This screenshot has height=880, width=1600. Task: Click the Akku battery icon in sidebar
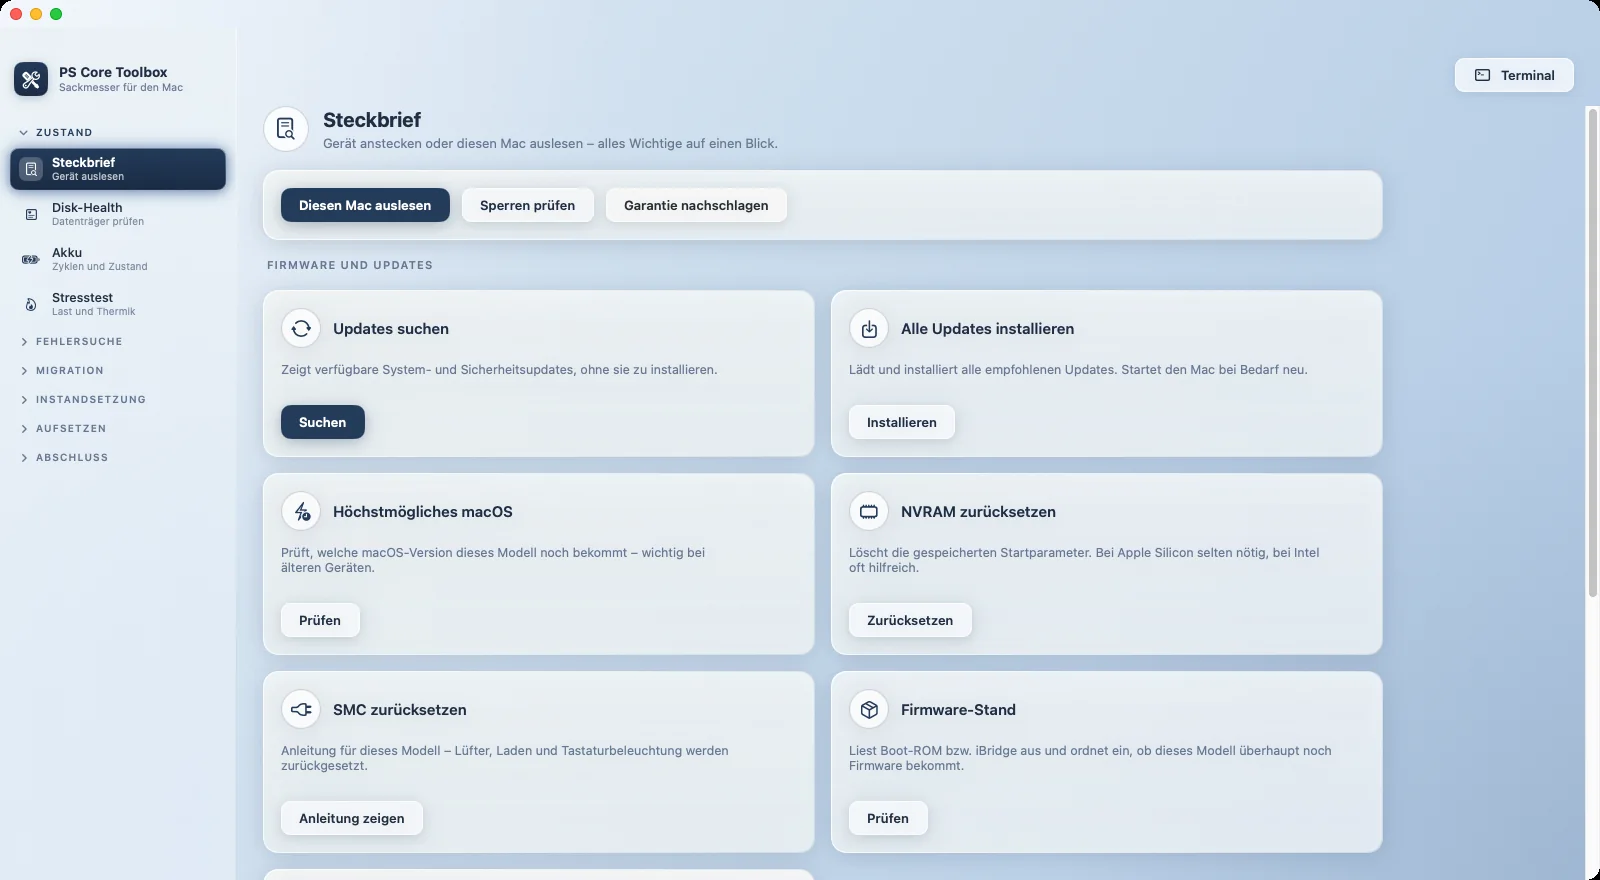click(31, 259)
